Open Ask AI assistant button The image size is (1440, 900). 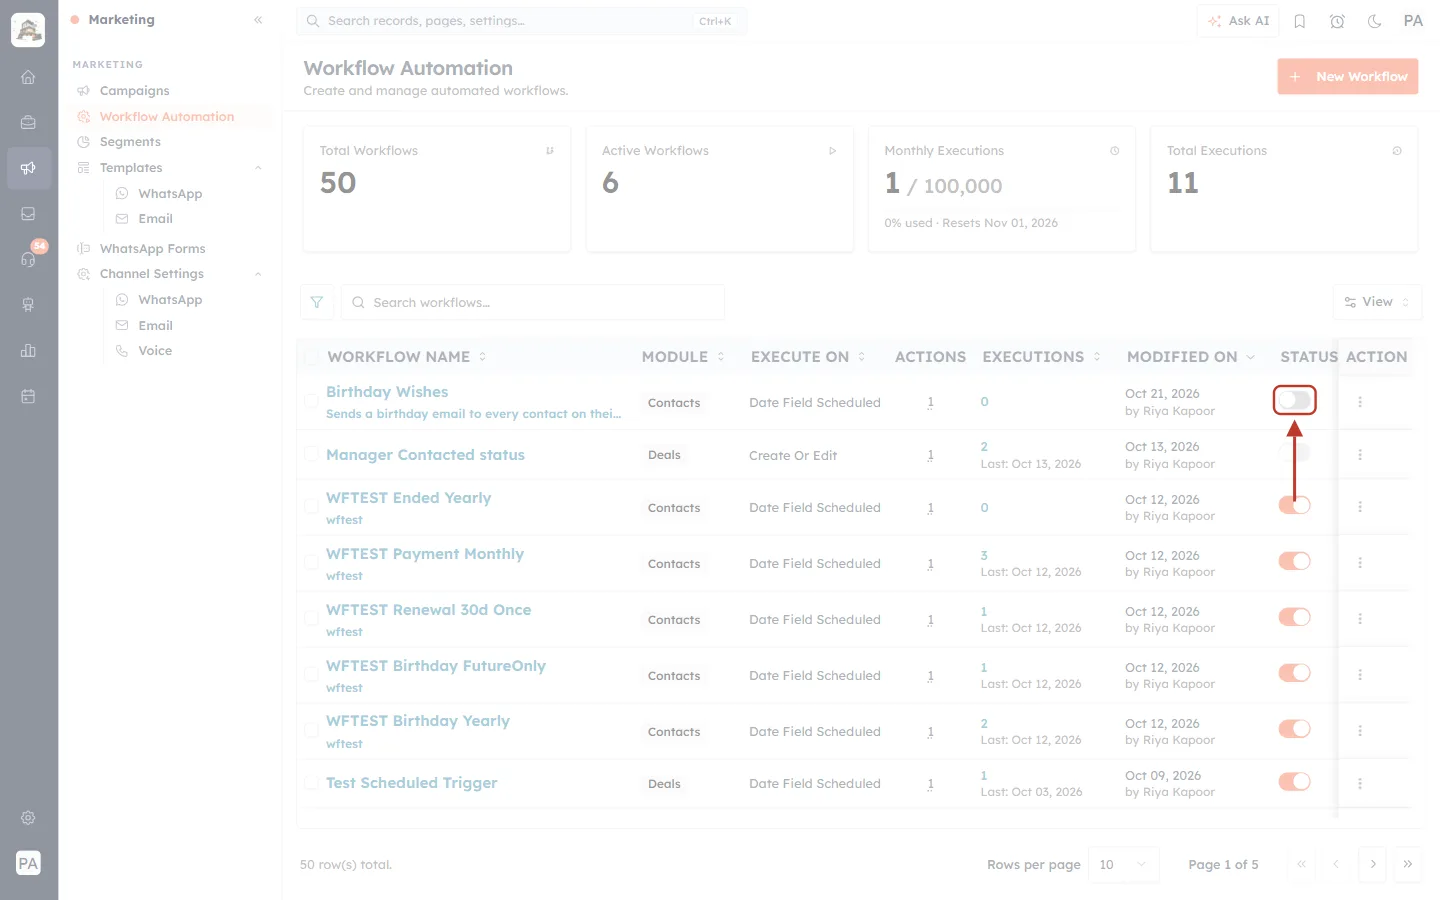tap(1238, 21)
